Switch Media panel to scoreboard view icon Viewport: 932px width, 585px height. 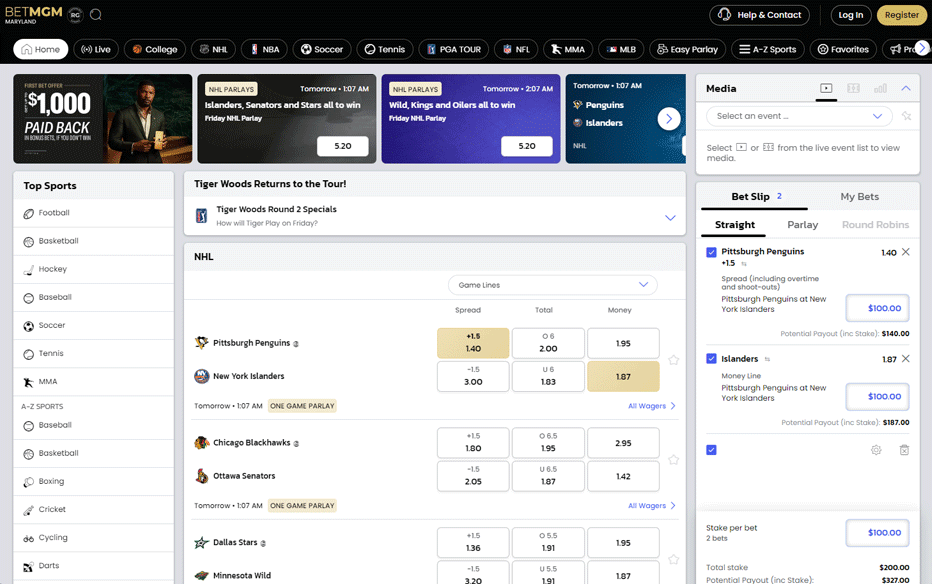point(854,88)
